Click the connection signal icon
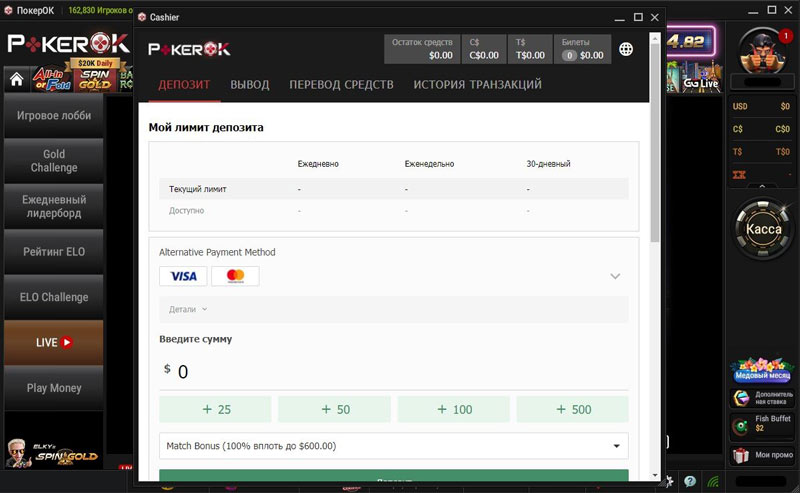 [x=713, y=481]
